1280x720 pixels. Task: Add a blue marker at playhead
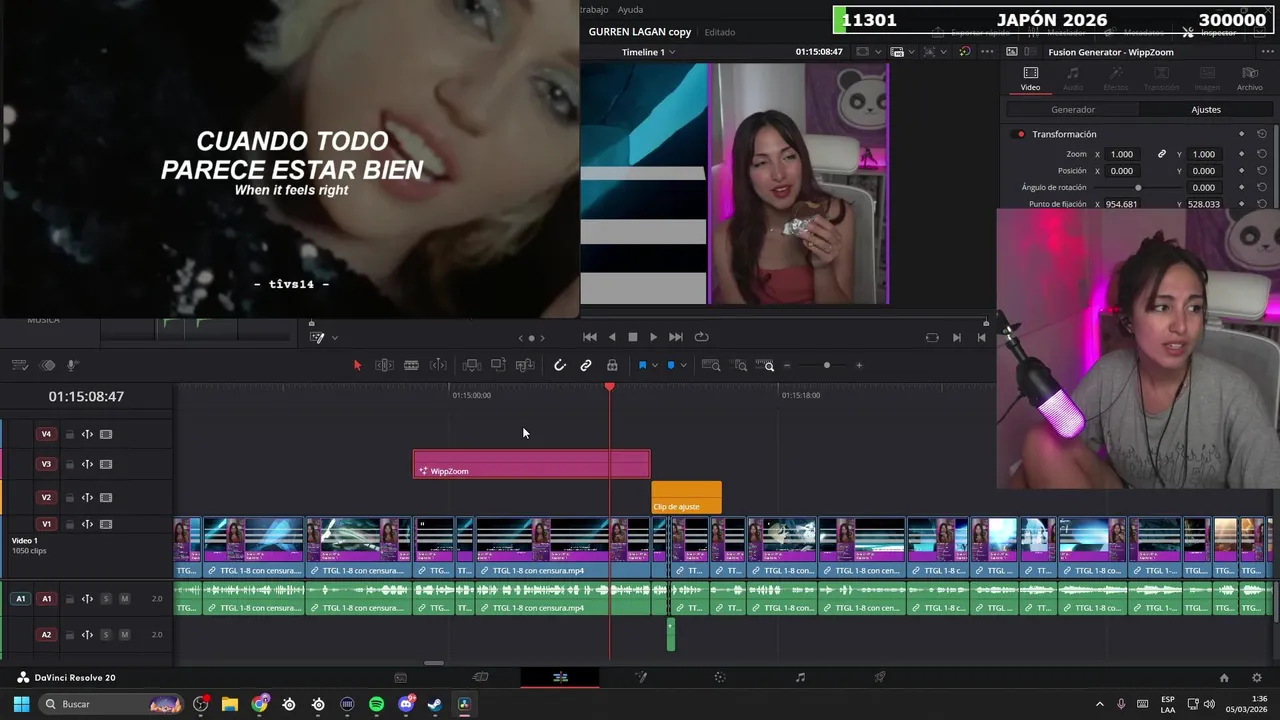tap(671, 365)
